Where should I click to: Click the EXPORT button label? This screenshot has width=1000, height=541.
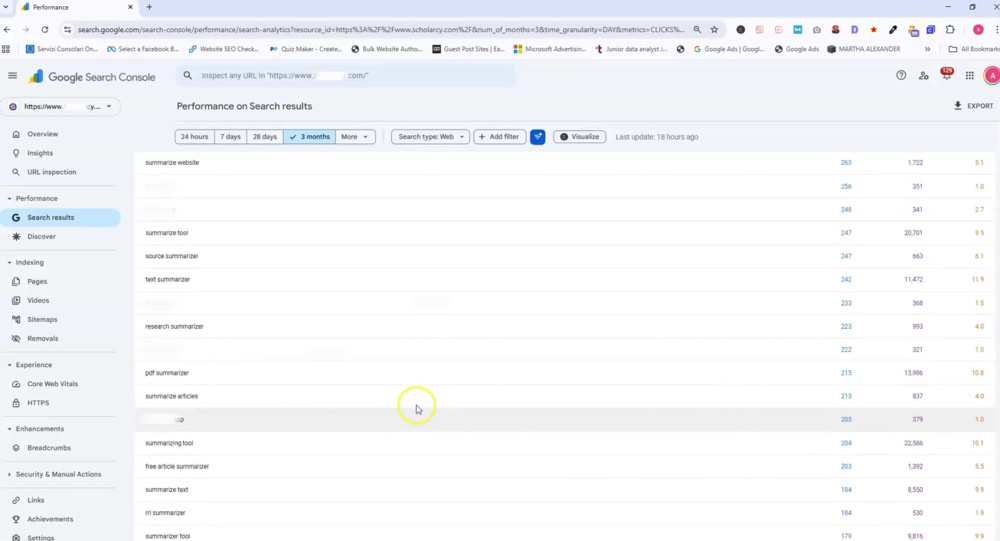coord(980,106)
